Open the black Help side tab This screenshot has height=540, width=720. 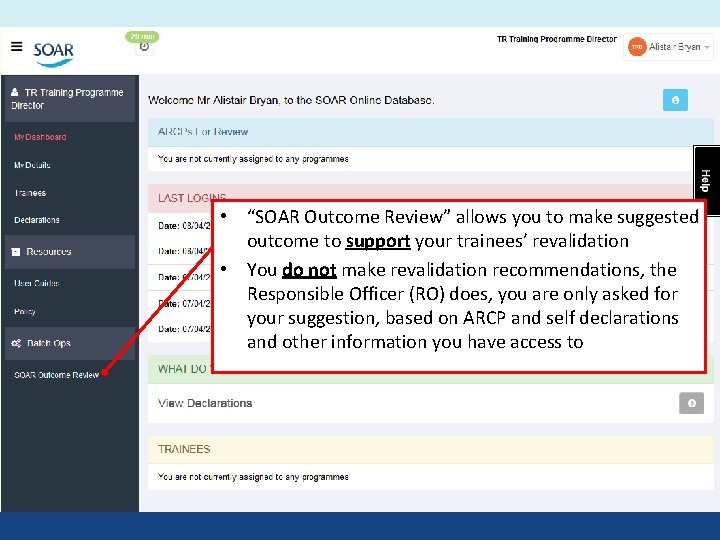tap(706, 180)
